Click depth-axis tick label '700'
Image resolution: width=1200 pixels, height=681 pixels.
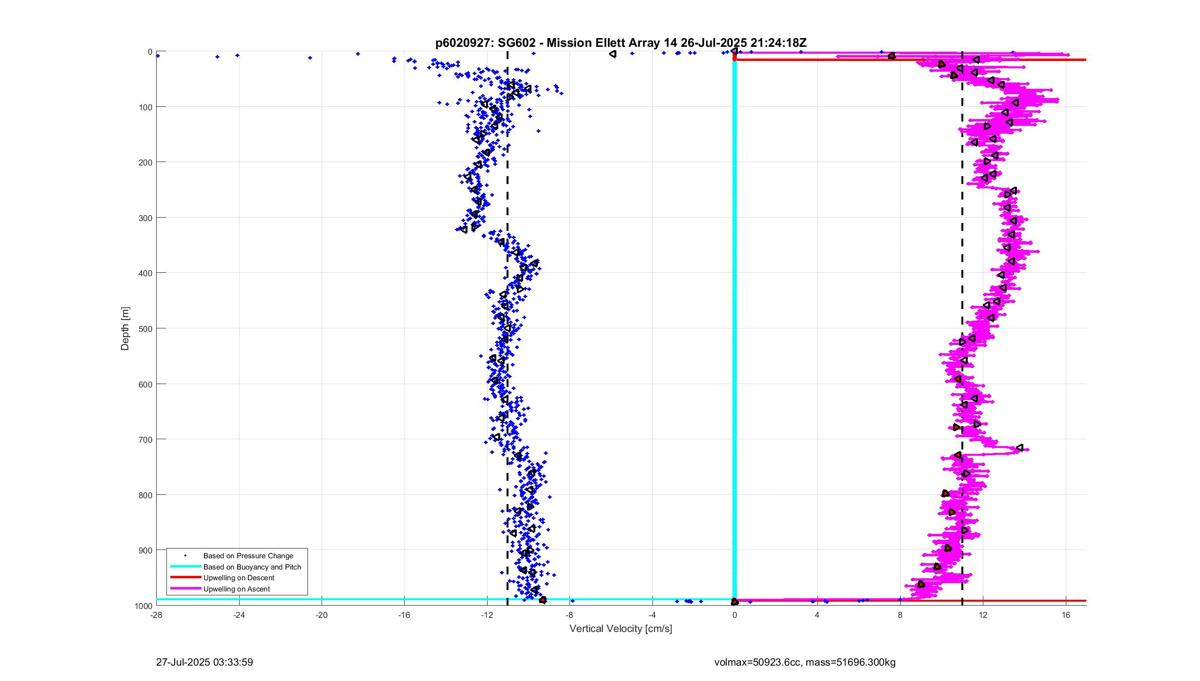pos(145,440)
